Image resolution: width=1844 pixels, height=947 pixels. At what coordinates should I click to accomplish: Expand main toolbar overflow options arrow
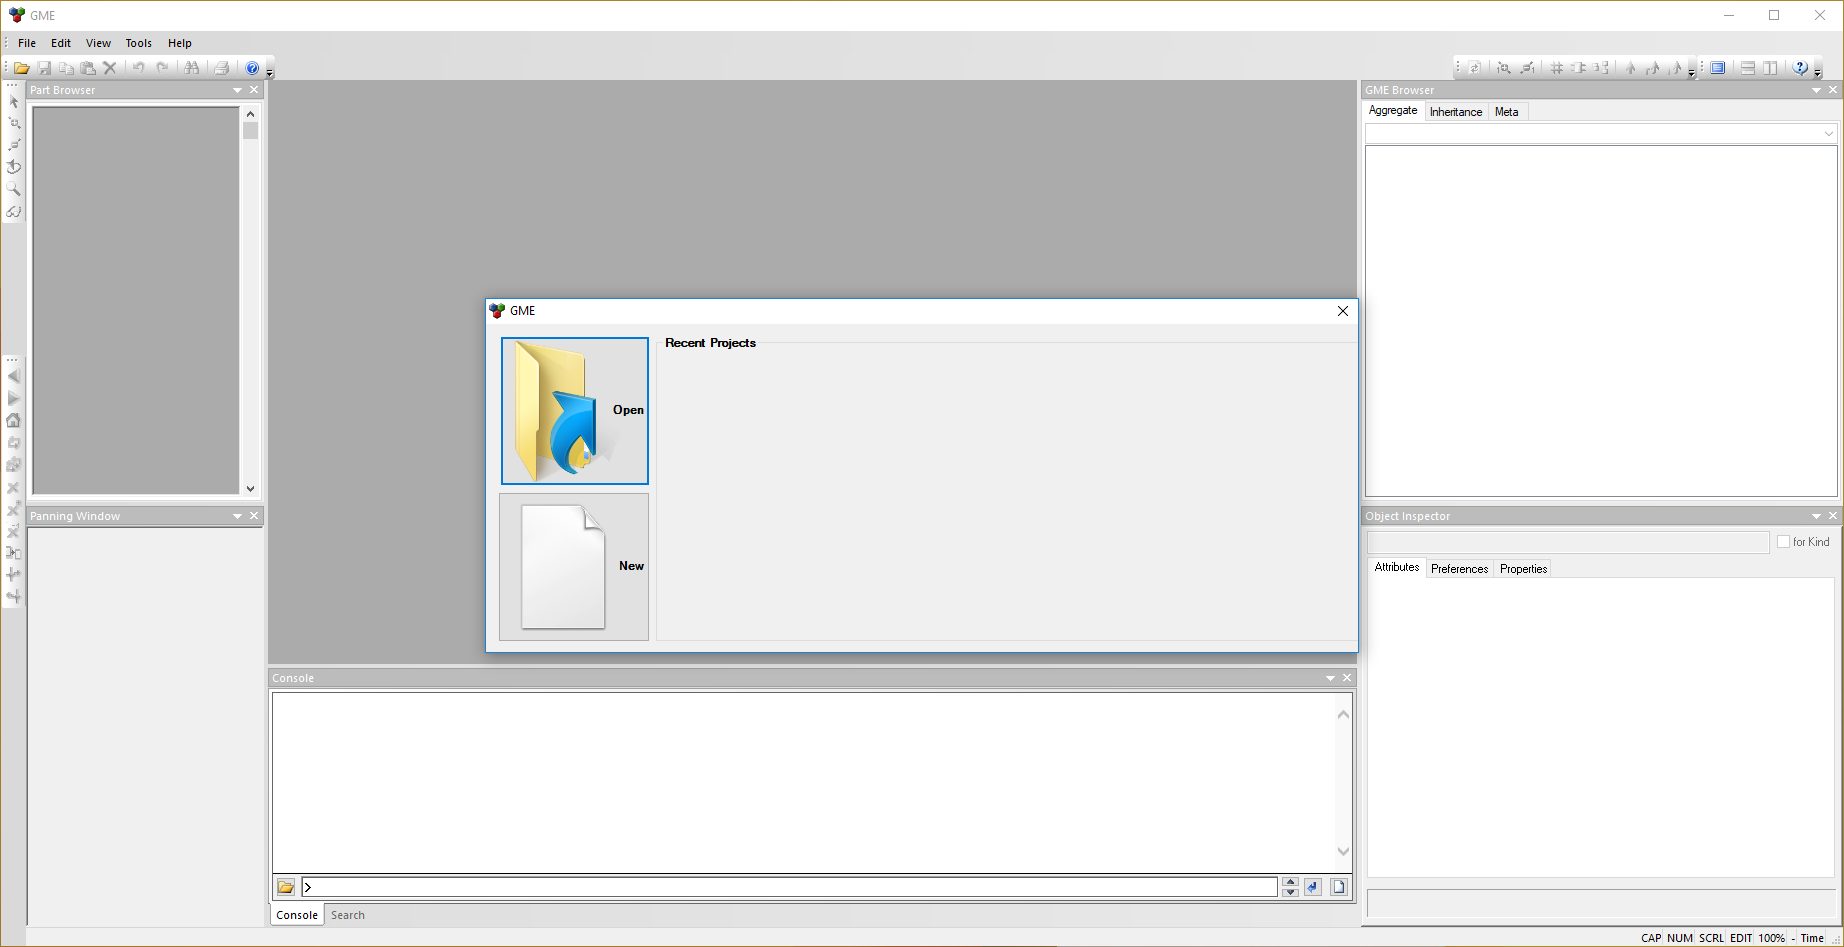point(269,73)
